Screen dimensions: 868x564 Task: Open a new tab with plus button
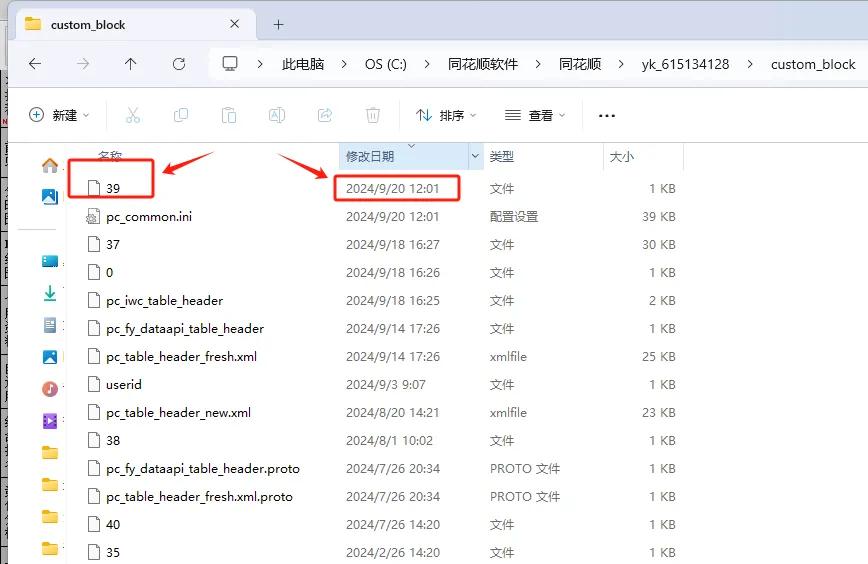[x=278, y=24]
